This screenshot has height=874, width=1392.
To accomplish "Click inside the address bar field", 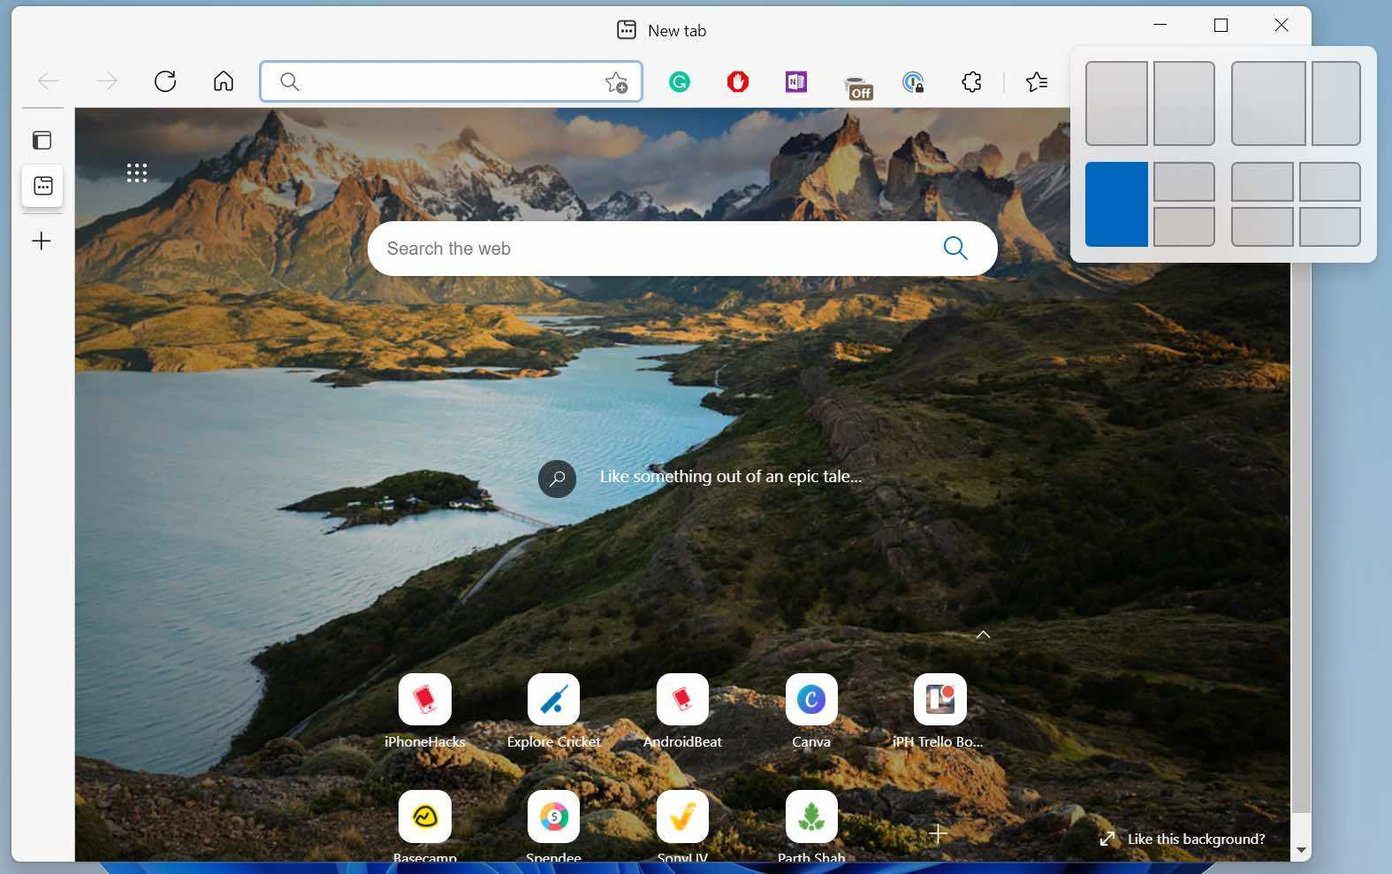I will pos(450,82).
